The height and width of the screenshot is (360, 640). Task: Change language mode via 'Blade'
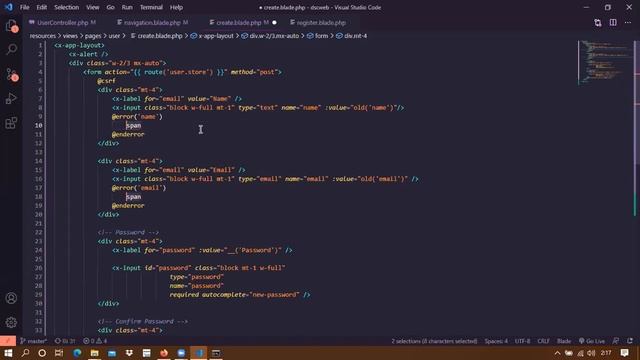point(564,341)
